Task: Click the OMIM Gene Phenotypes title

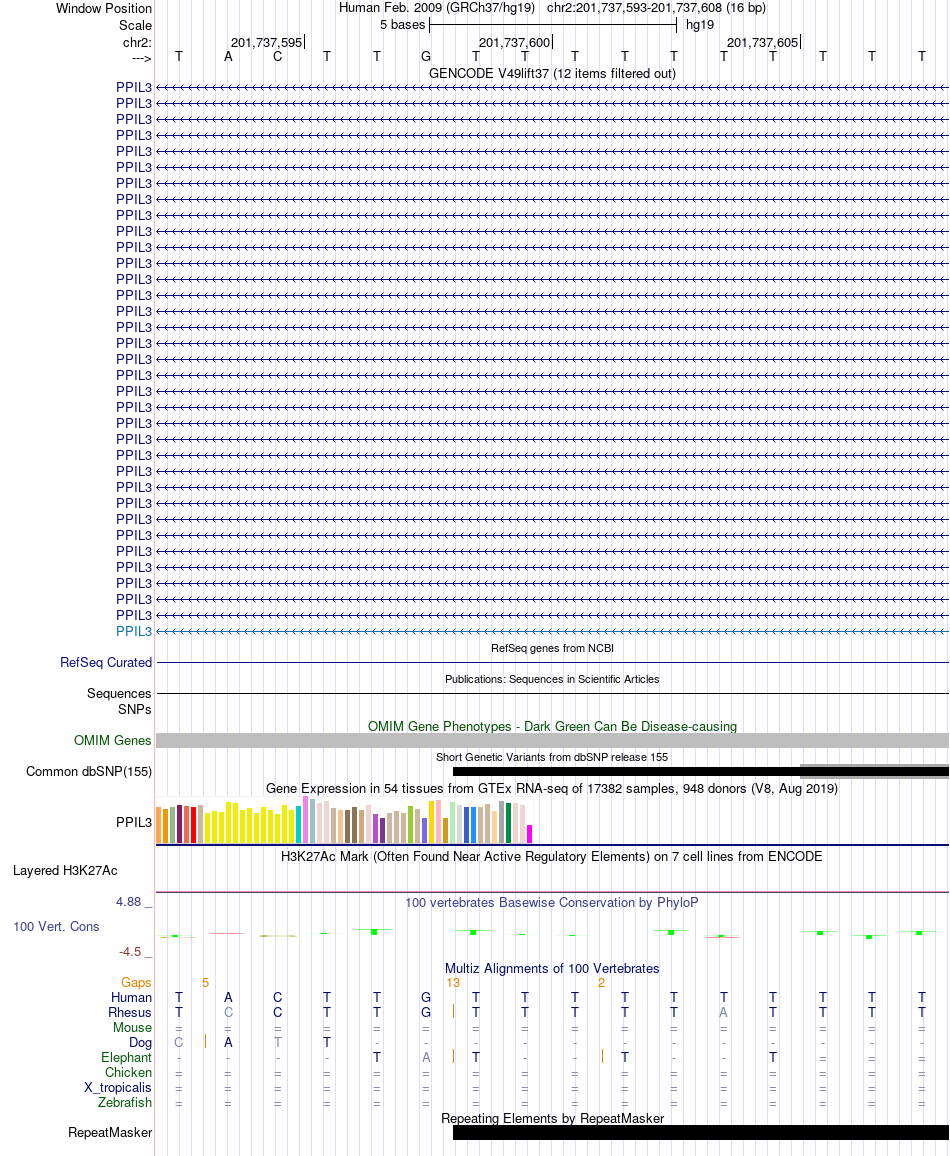Action: coord(552,727)
